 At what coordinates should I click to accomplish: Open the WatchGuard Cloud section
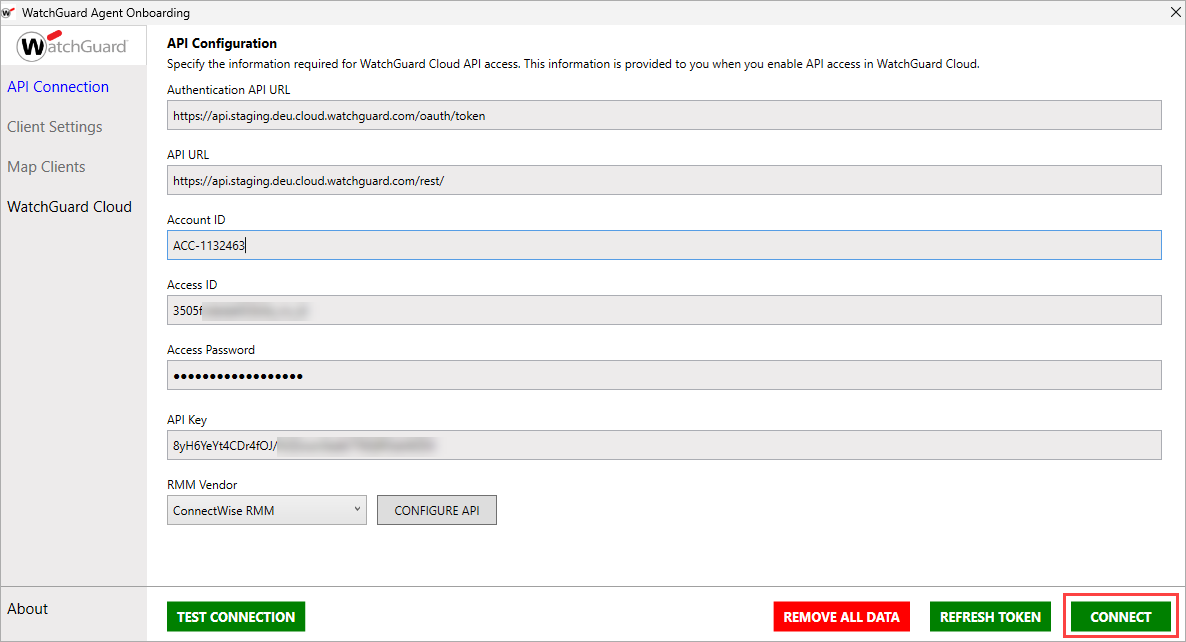tap(69, 207)
